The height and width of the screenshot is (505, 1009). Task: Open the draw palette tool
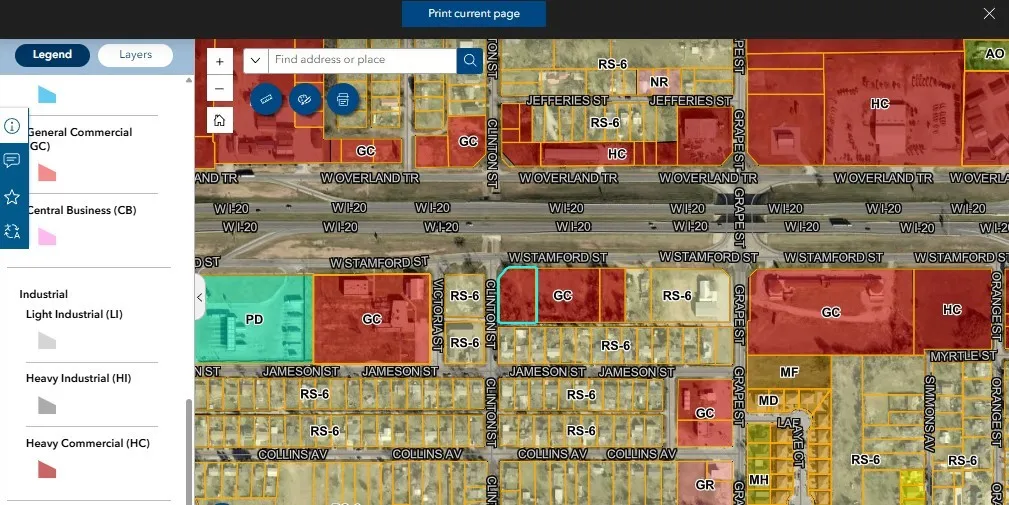tap(305, 99)
